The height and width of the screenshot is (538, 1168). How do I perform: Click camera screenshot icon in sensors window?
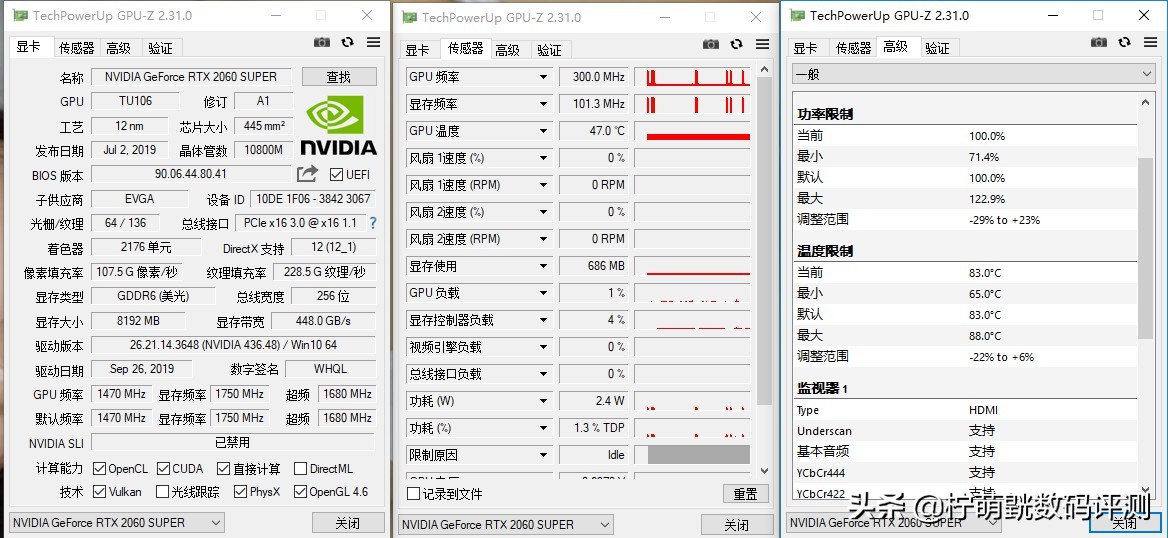(711, 44)
